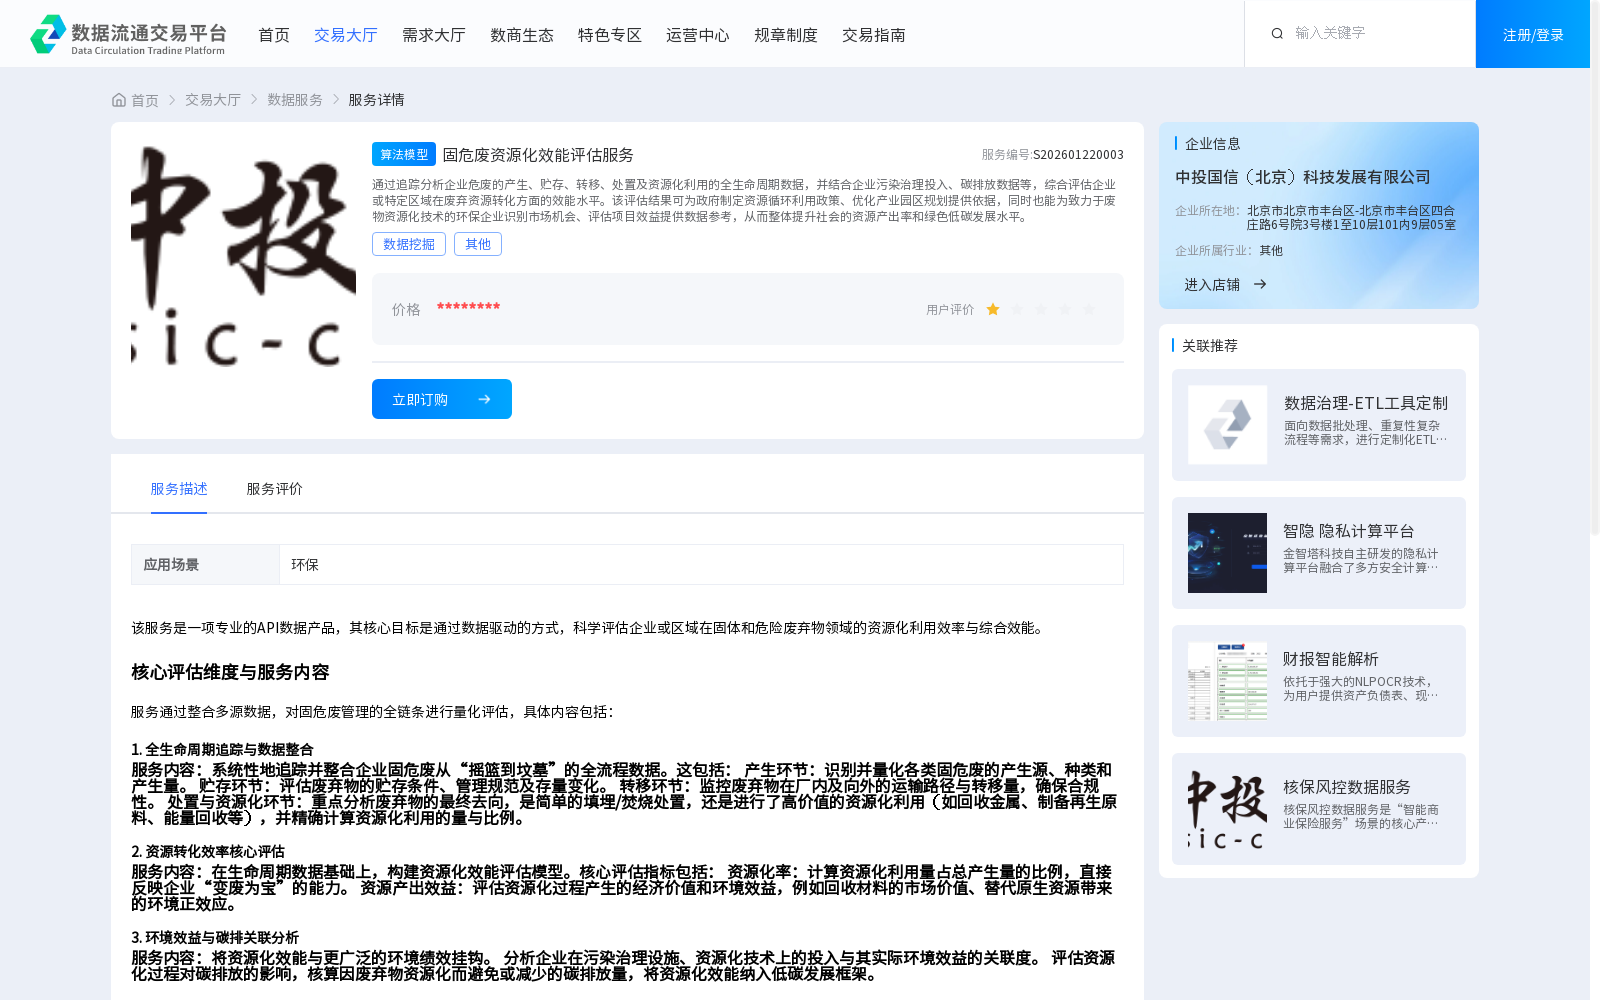Open 规章制度 in the header
1600x1000 pixels.
tap(786, 35)
